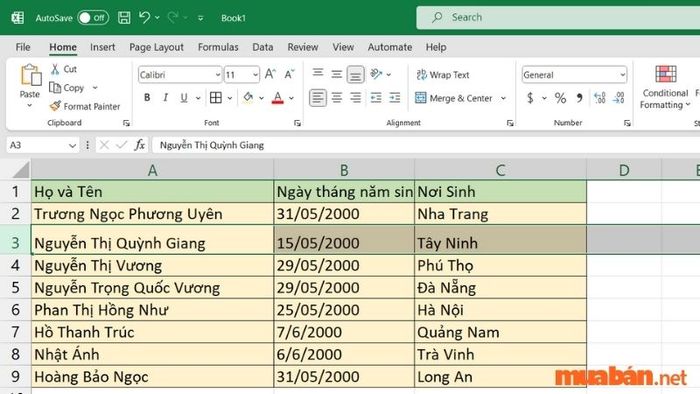Click Center horizontal alignment icon
Image resolution: width=700 pixels, height=394 pixels.
pos(337,98)
